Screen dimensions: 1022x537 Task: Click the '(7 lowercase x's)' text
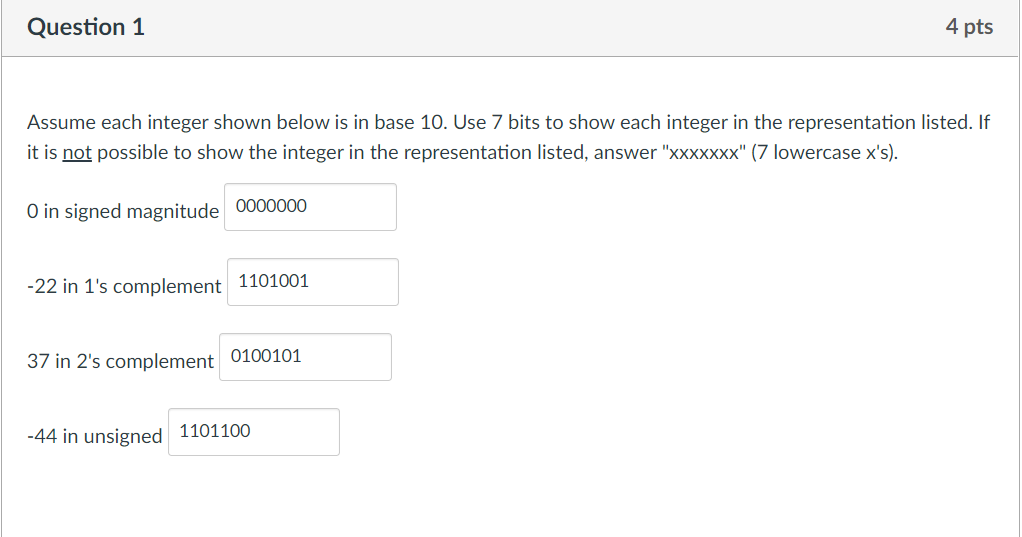(x=825, y=152)
